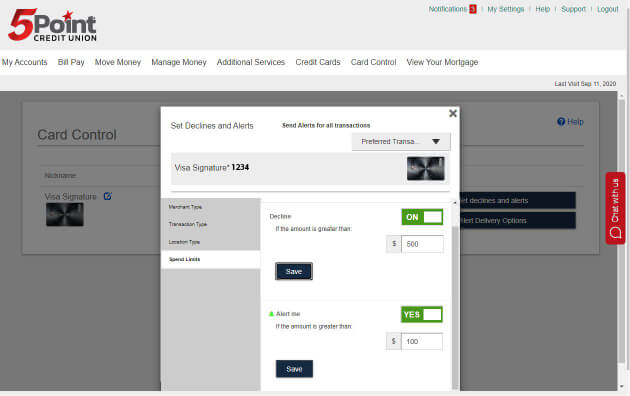This screenshot has height=396, width=630.
Task: Click the Decline amount field showing 500
Action: 422,244
